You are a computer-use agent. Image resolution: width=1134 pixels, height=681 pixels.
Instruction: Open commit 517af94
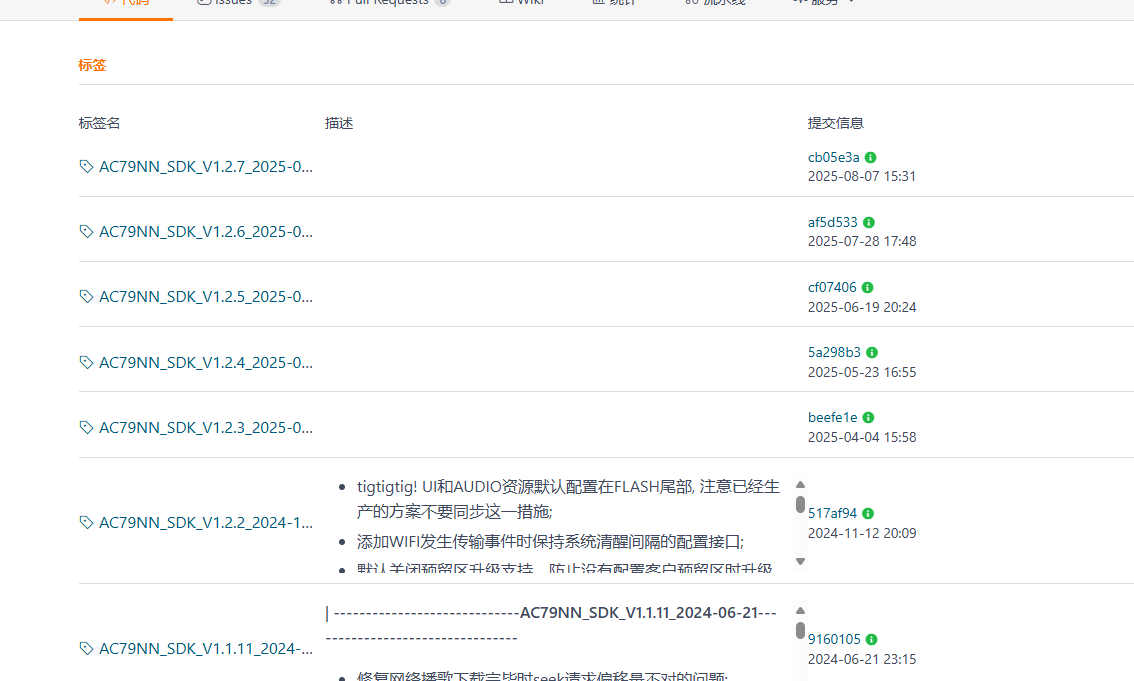pyautogui.click(x=832, y=513)
